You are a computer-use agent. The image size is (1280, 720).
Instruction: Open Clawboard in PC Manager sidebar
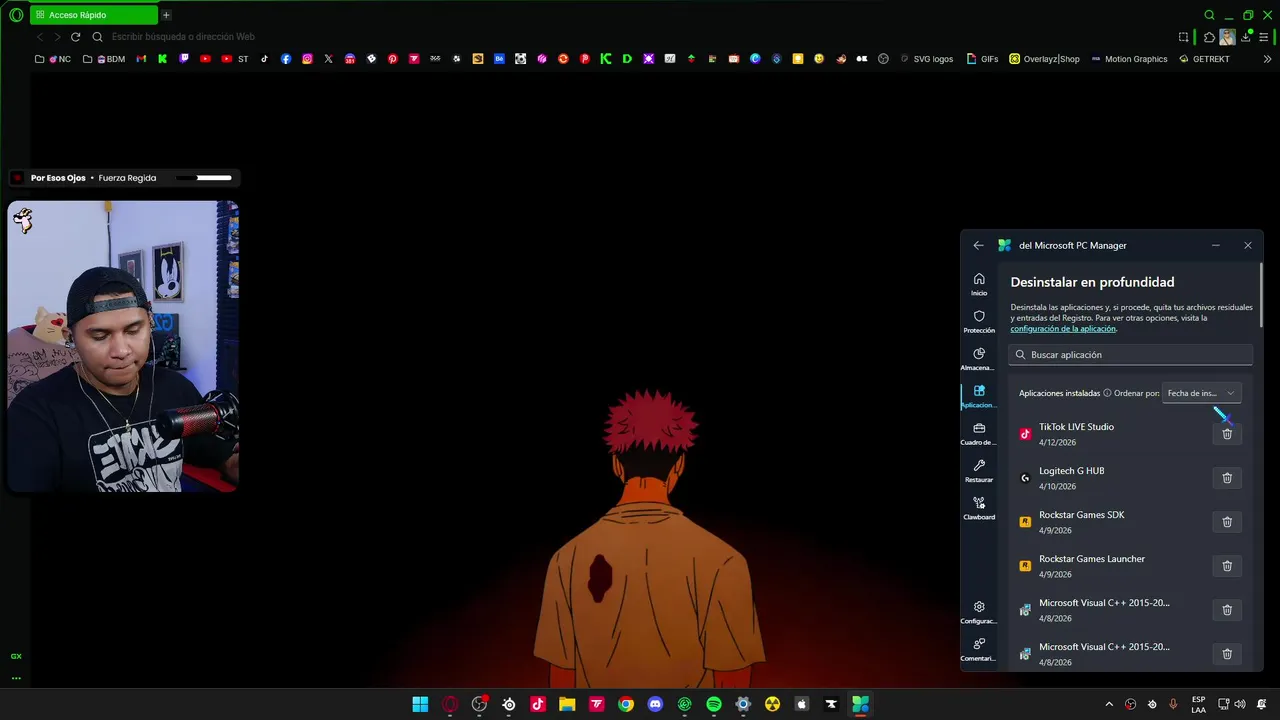point(979,508)
